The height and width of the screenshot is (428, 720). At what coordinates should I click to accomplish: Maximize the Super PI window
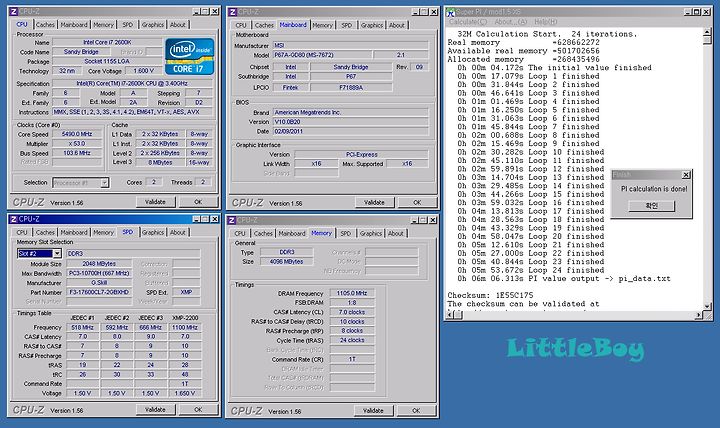pyautogui.click(x=696, y=12)
